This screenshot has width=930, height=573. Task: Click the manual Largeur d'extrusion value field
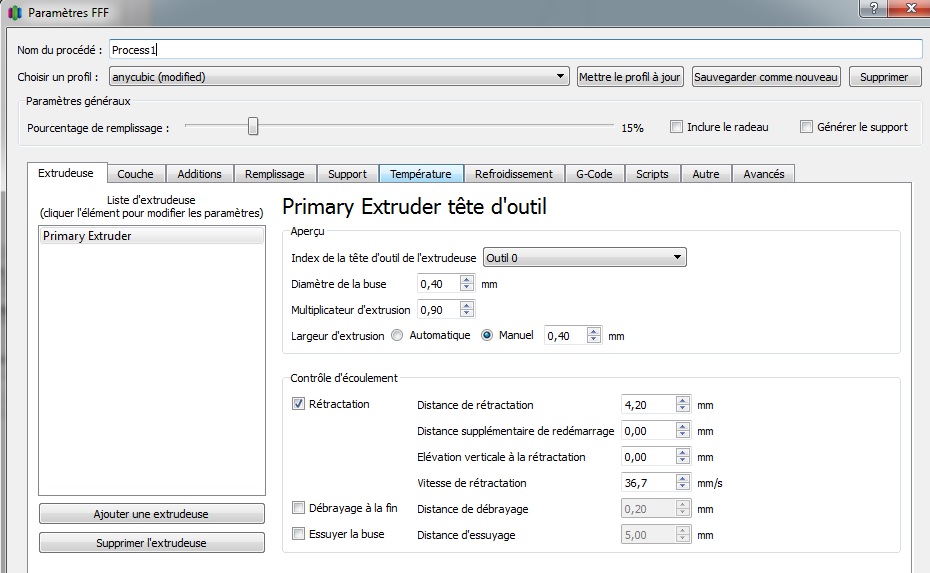tap(566, 336)
